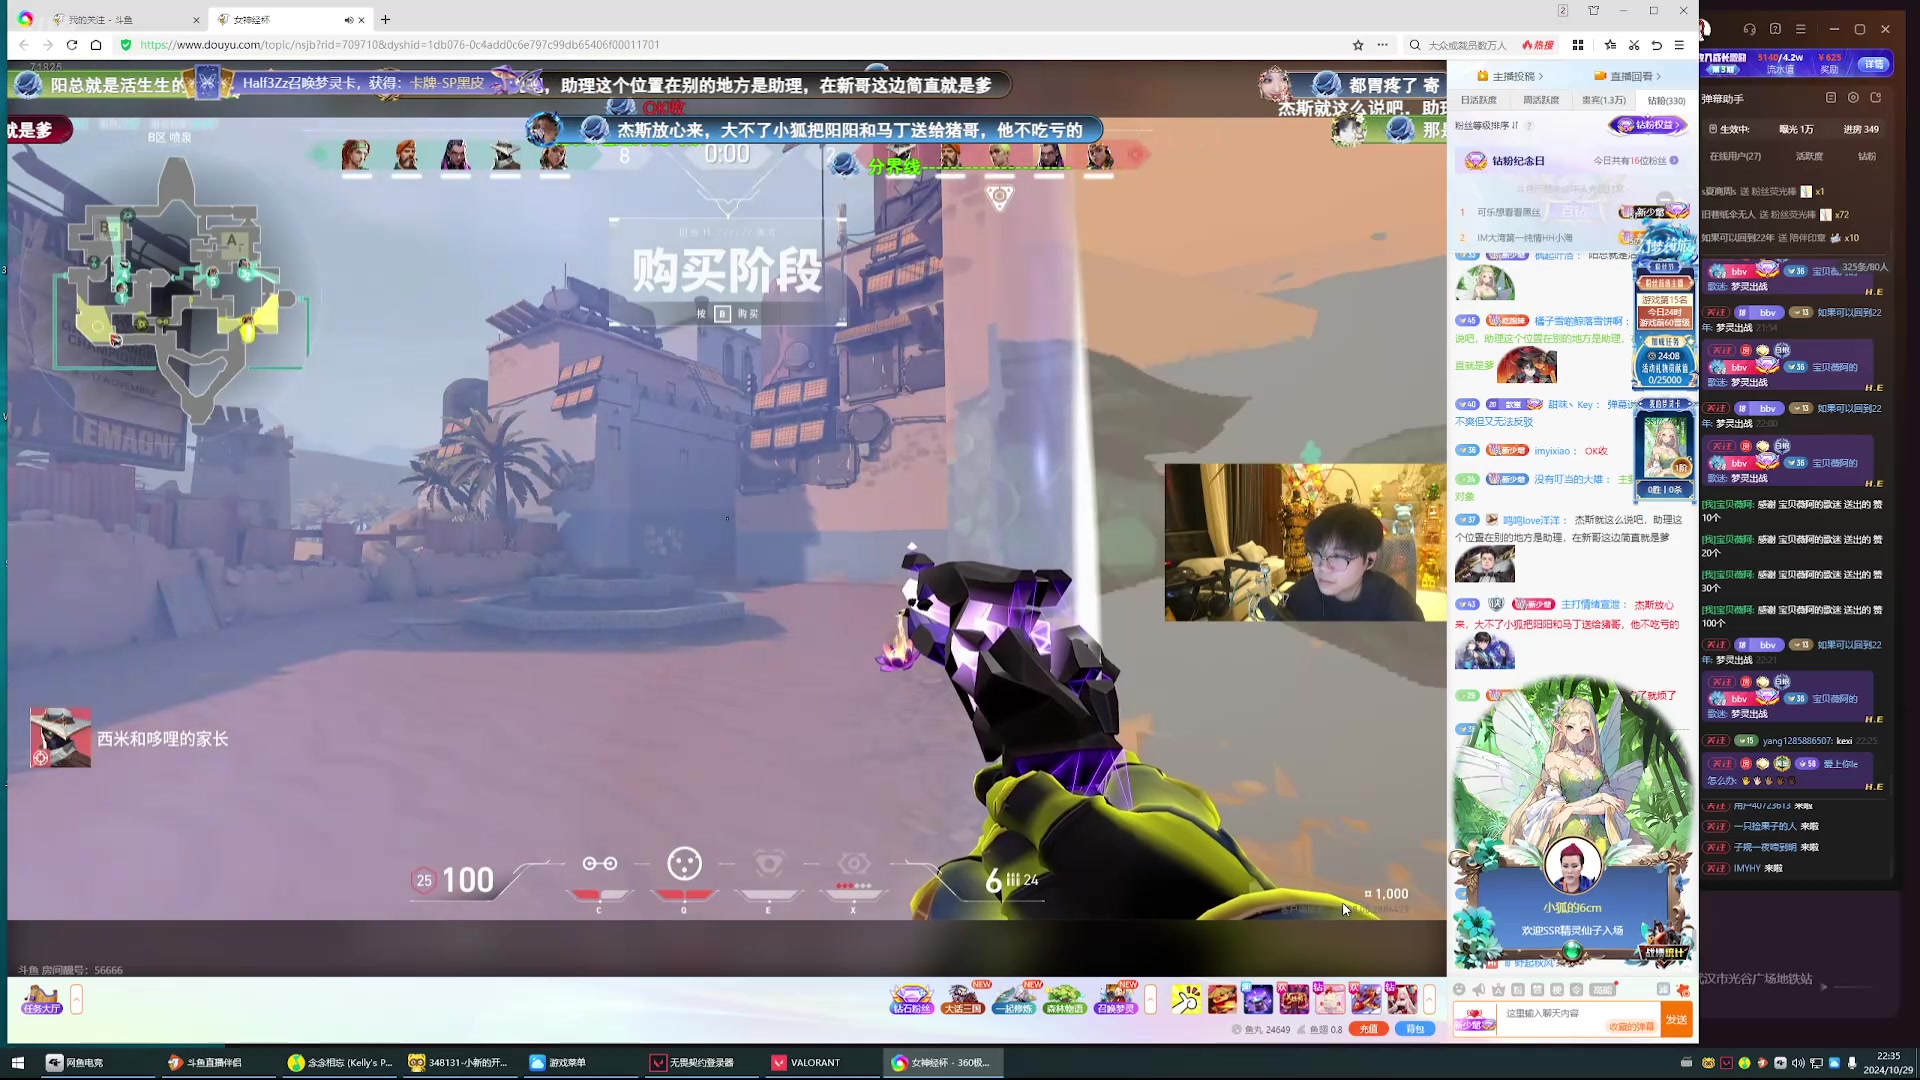This screenshot has height=1080, width=1920.
Task: Open the help icon in companion window
Action: [1775, 29]
